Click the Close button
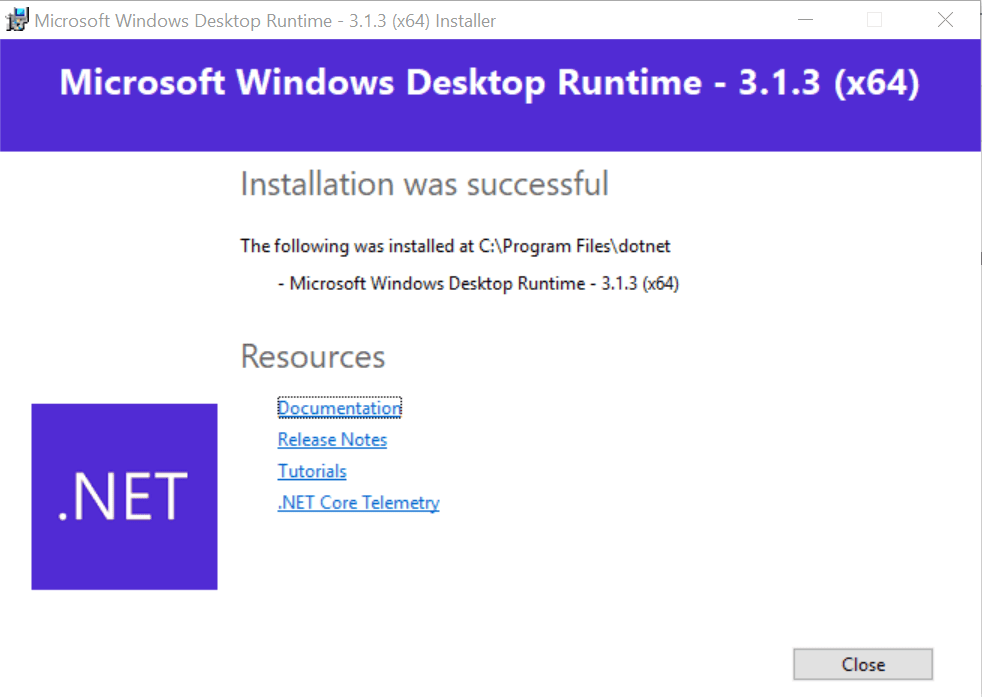This screenshot has height=697, width=982. click(862, 664)
